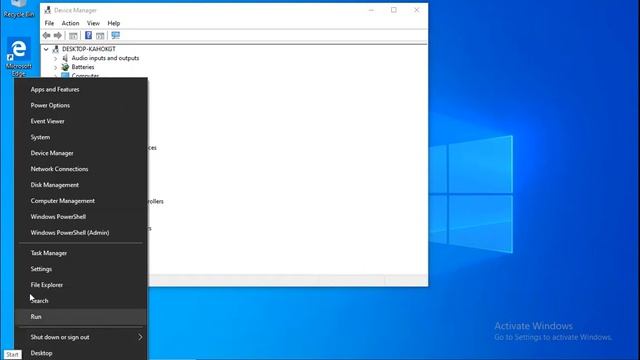Open Settings from the context menu

coord(81,269)
